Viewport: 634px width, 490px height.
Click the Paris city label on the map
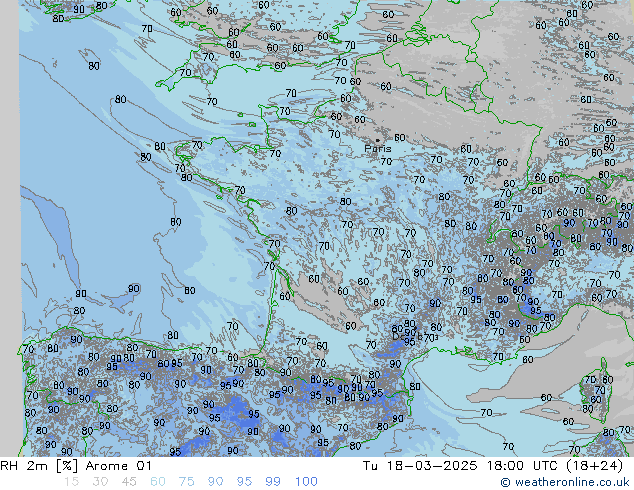(x=378, y=149)
